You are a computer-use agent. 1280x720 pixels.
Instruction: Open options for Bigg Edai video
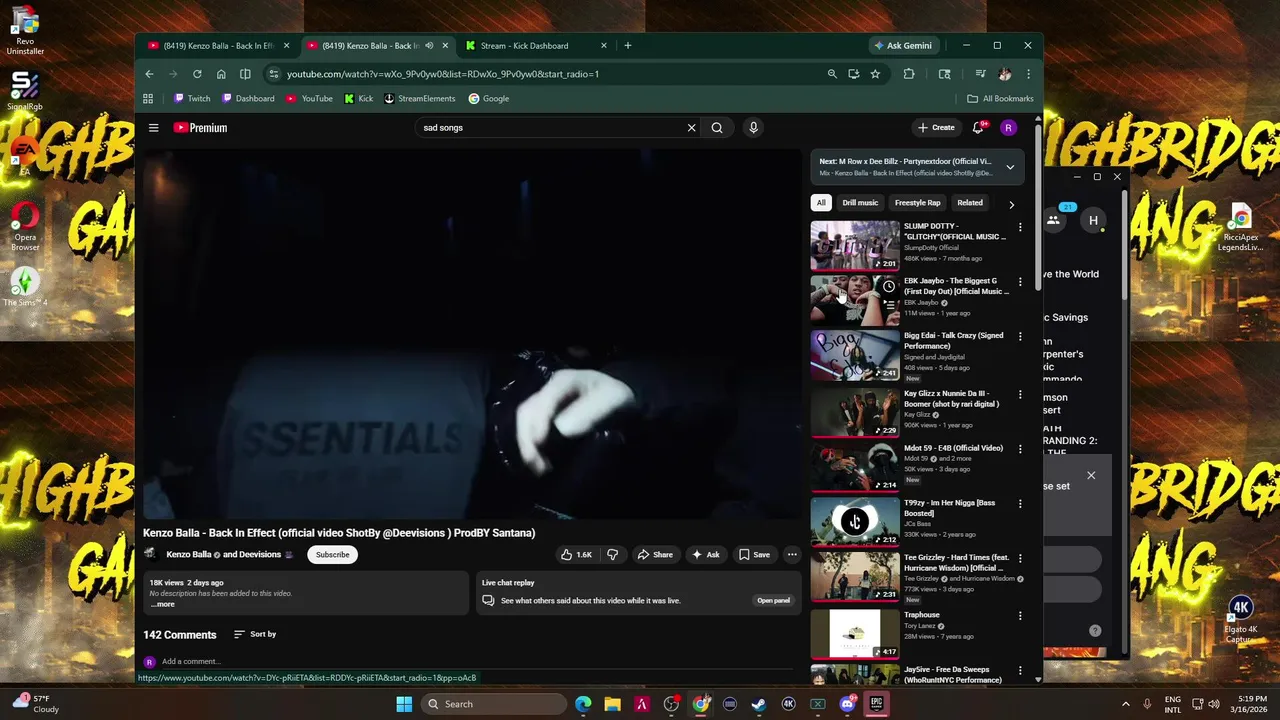tap(1020, 338)
